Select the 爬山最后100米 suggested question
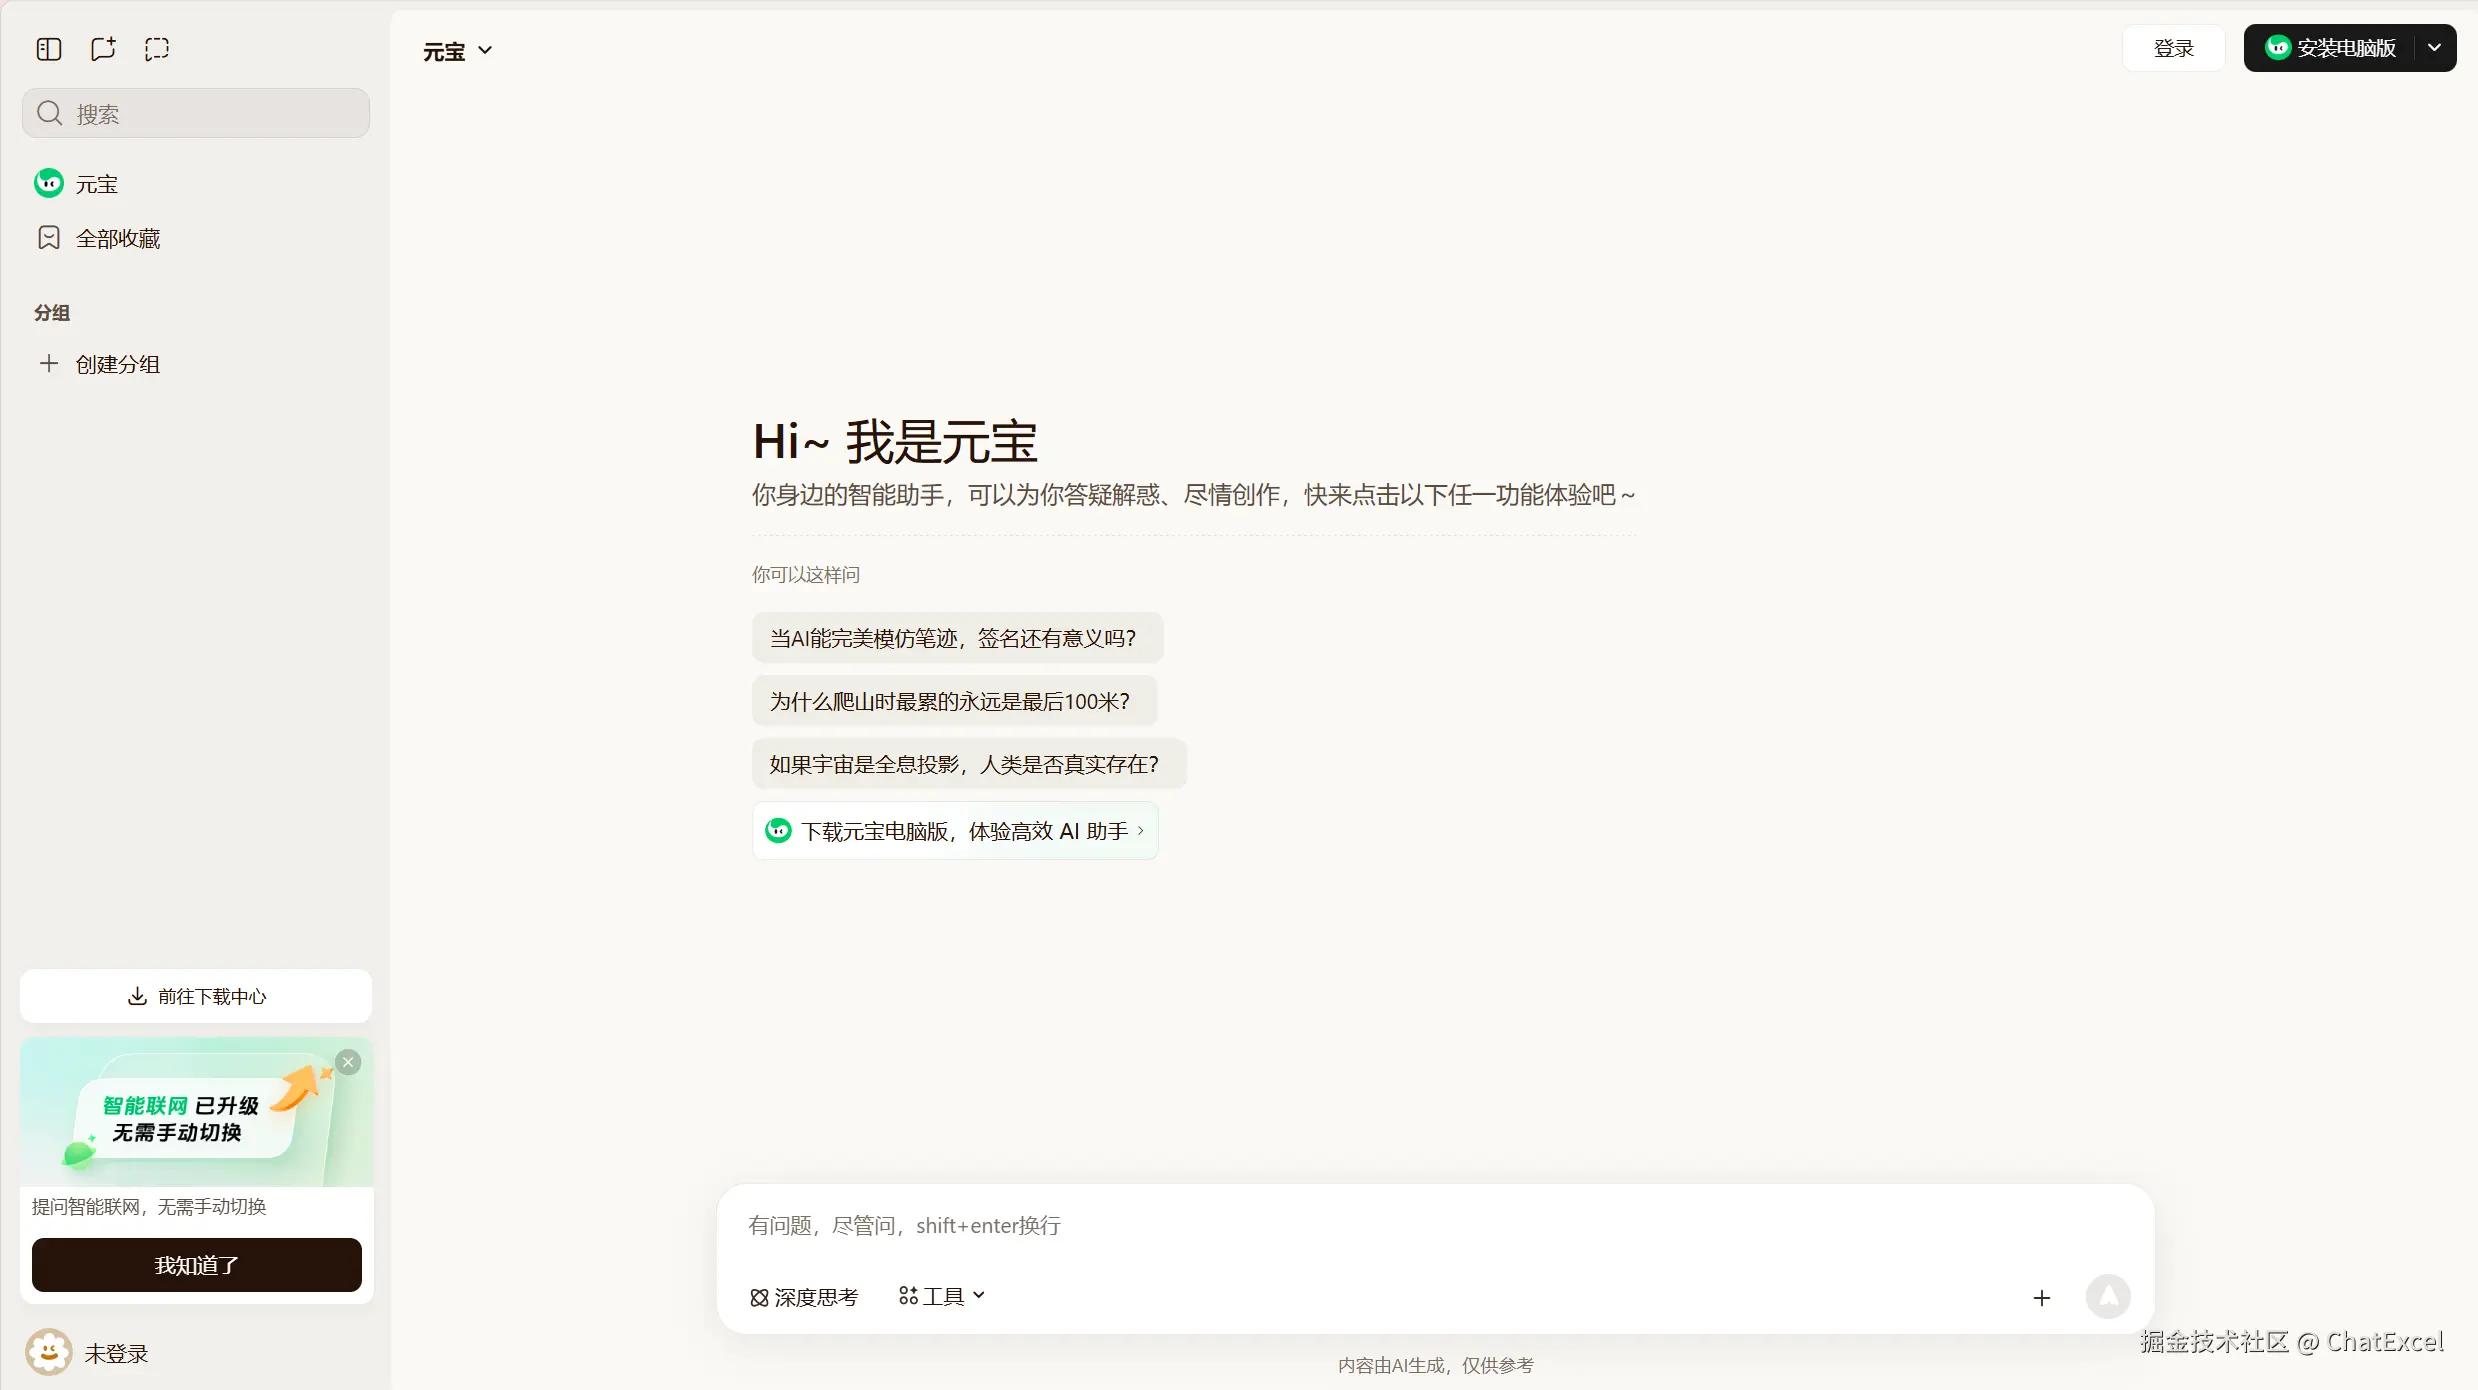Screen dimensions: 2478x1390 (953, 701)
